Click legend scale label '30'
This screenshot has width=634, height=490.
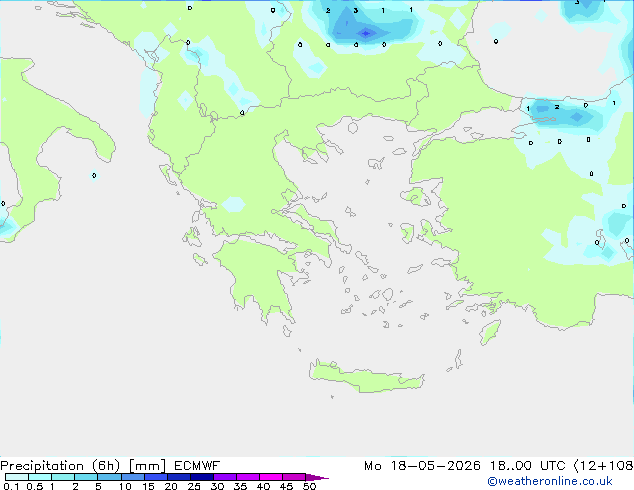pyautogui.click(x=217, y=486)
